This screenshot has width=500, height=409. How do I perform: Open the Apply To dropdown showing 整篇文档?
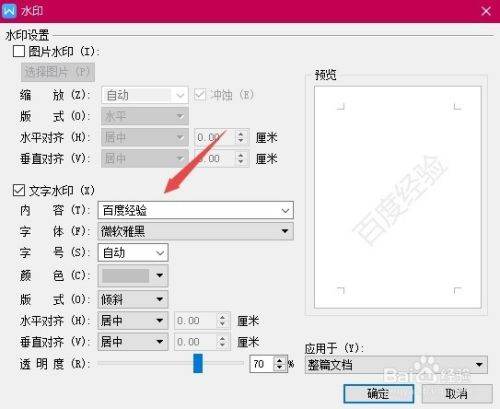[396, 365]
